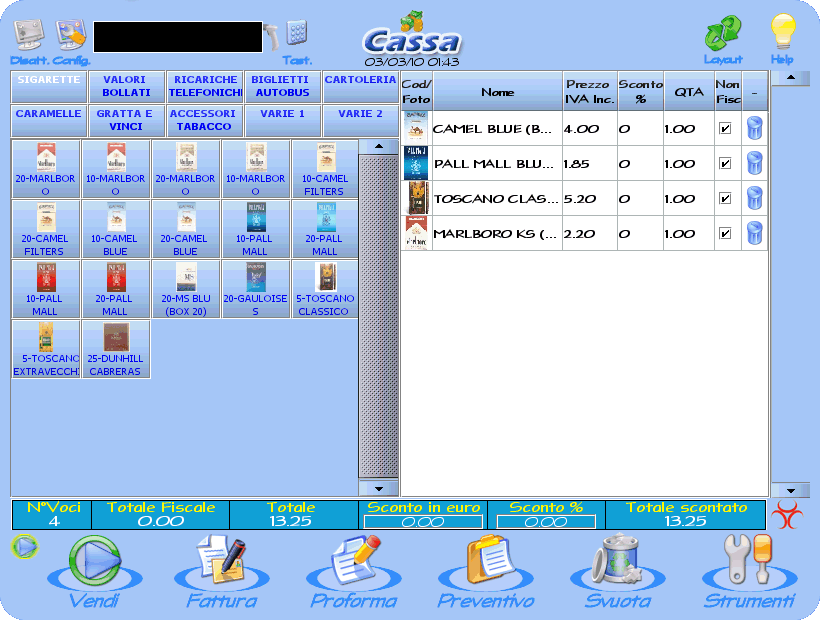Toggle Non Fisc checkbox for TOSCANO CLAS
This screenshot has height=620, width=821.
(x=725, y=198)
